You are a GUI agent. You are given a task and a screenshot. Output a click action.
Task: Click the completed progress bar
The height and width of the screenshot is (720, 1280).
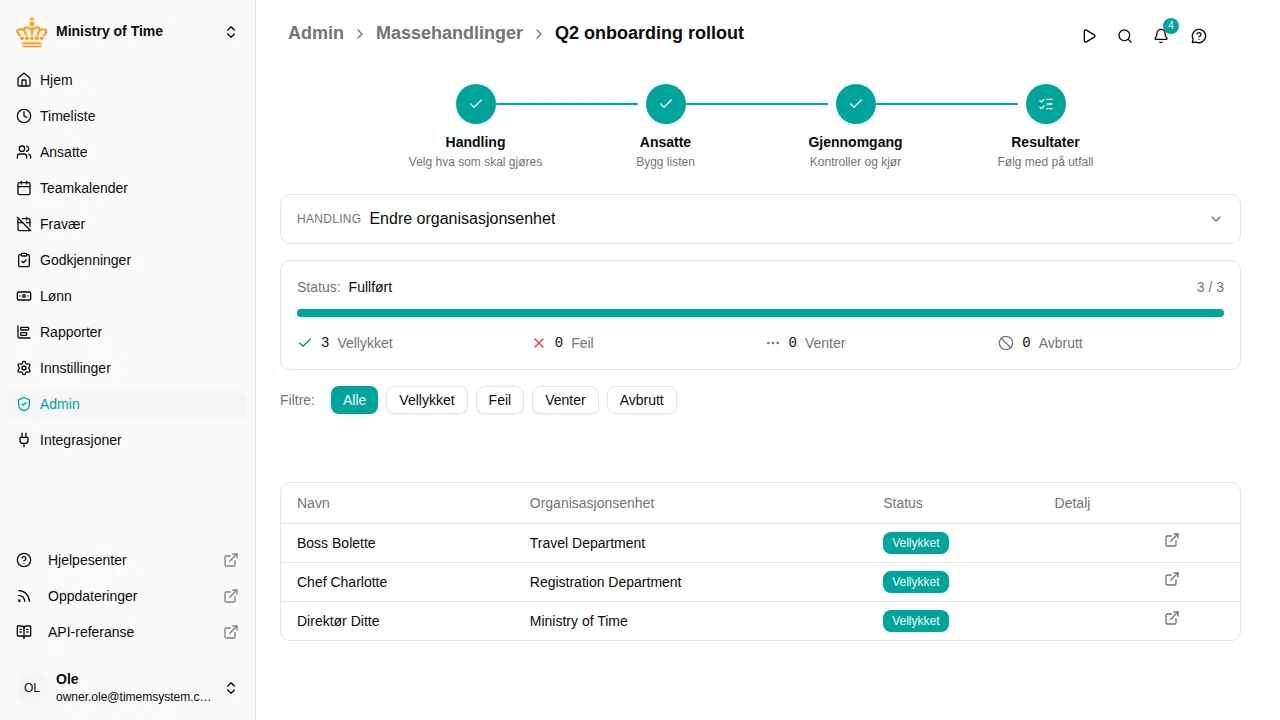click(x=760, y=313)
